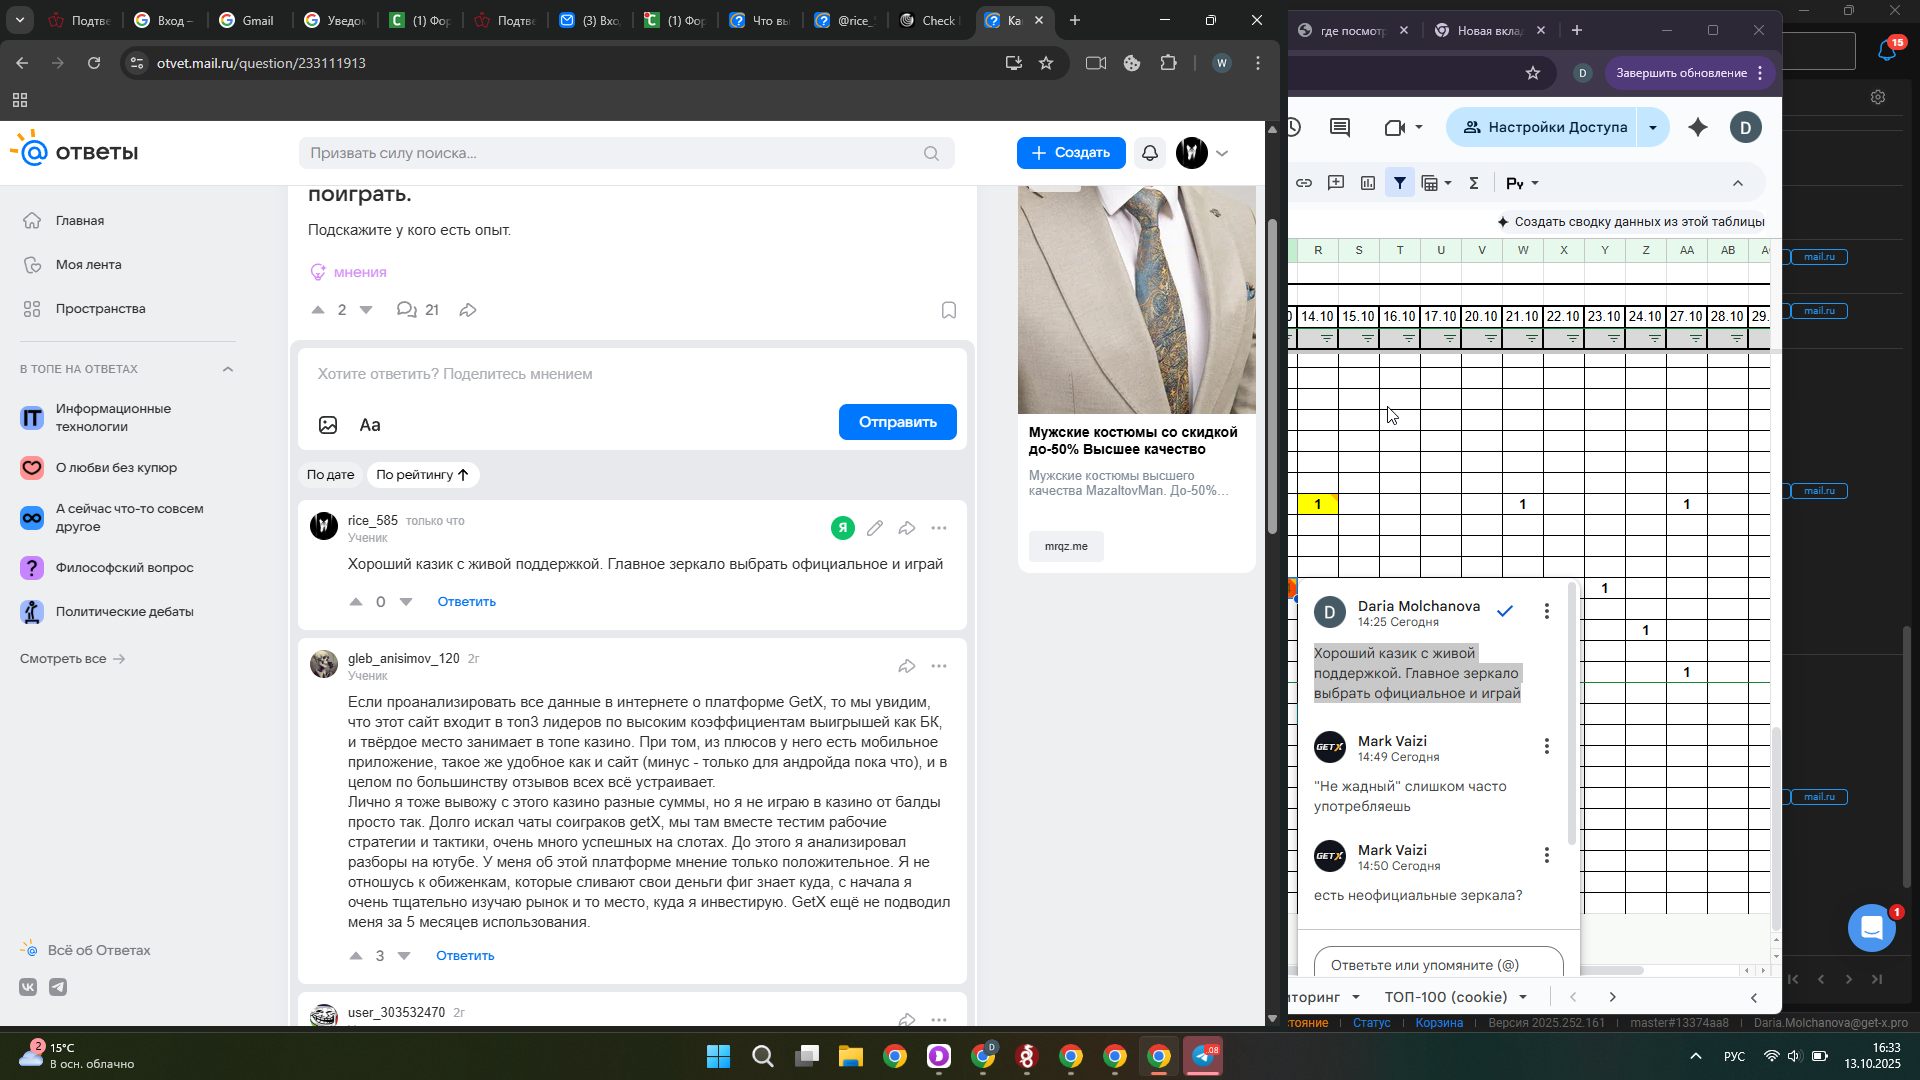The height and width of the screenshot is (1080, 1920).
Task: Click the insert image icon in answer box
Action: 328,425
